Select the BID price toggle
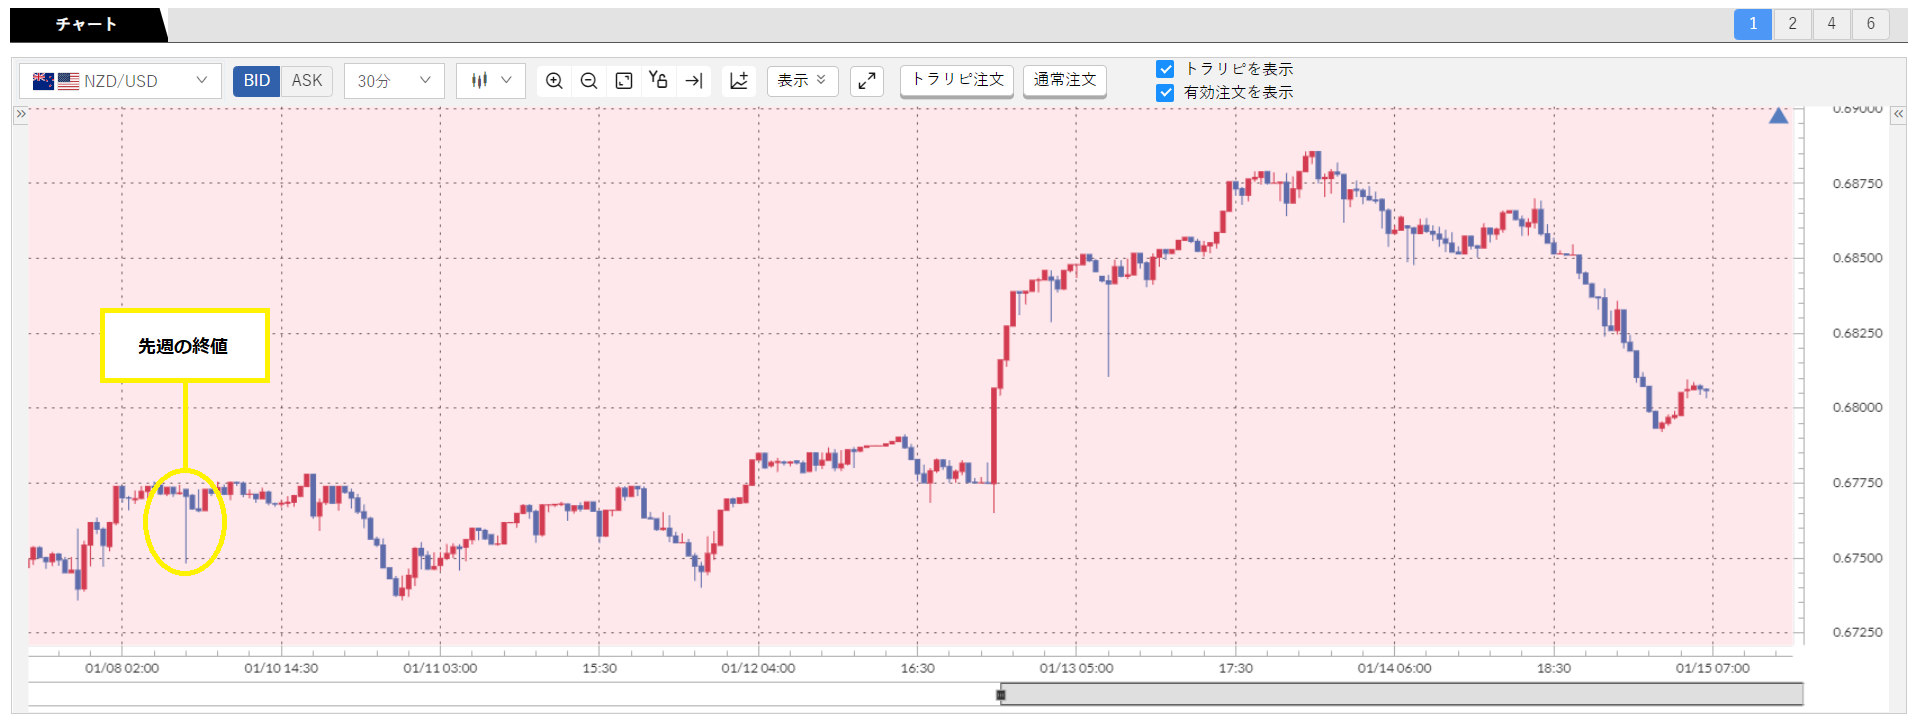Image resolution: width=1919 pixels, height=721 pixels. (257, 81)
